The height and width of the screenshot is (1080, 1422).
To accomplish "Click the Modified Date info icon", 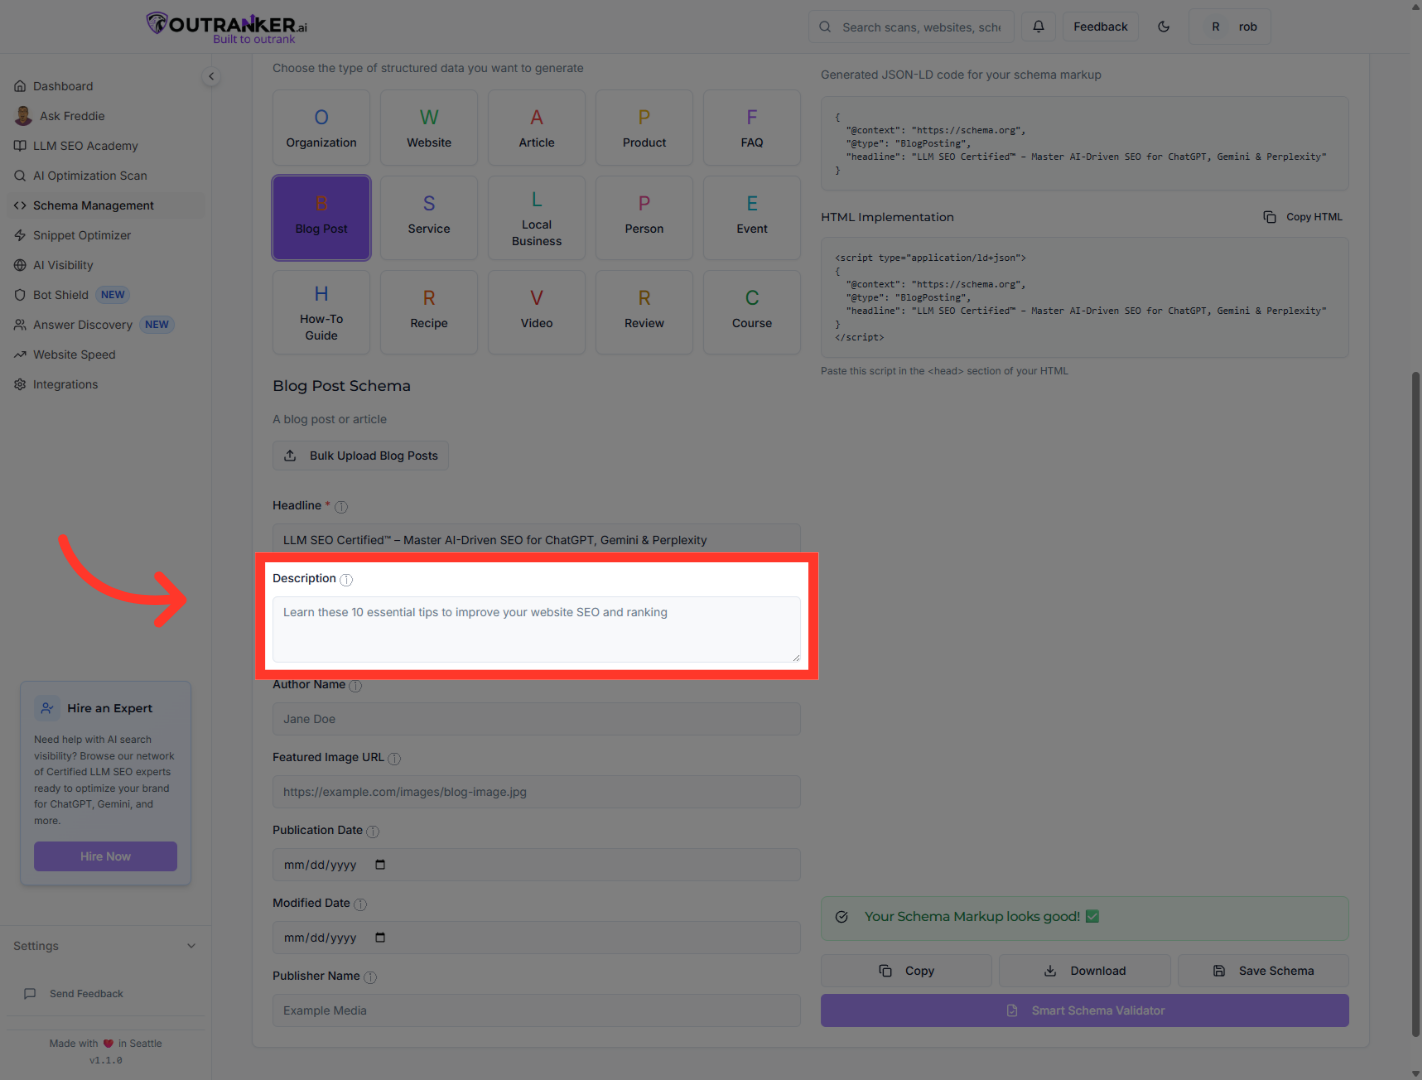I will tap(360, 905).
